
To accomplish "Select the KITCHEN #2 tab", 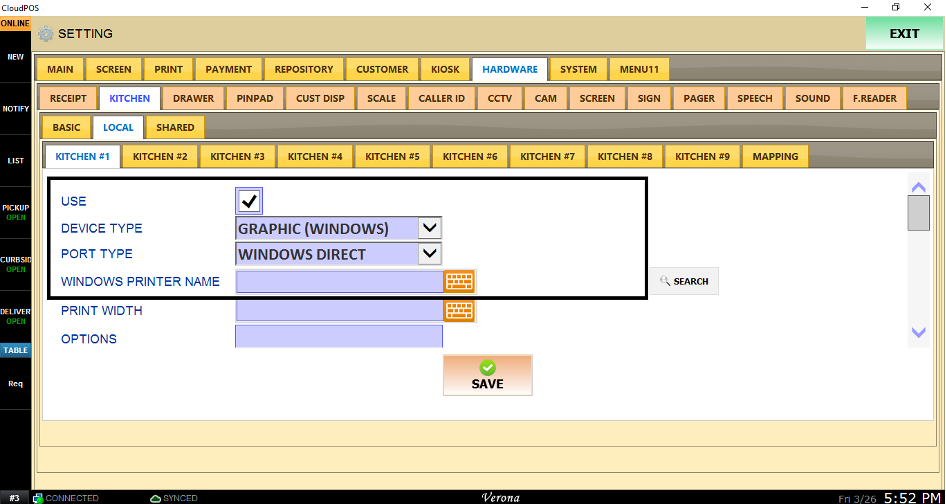I will [x=160, y=156].
